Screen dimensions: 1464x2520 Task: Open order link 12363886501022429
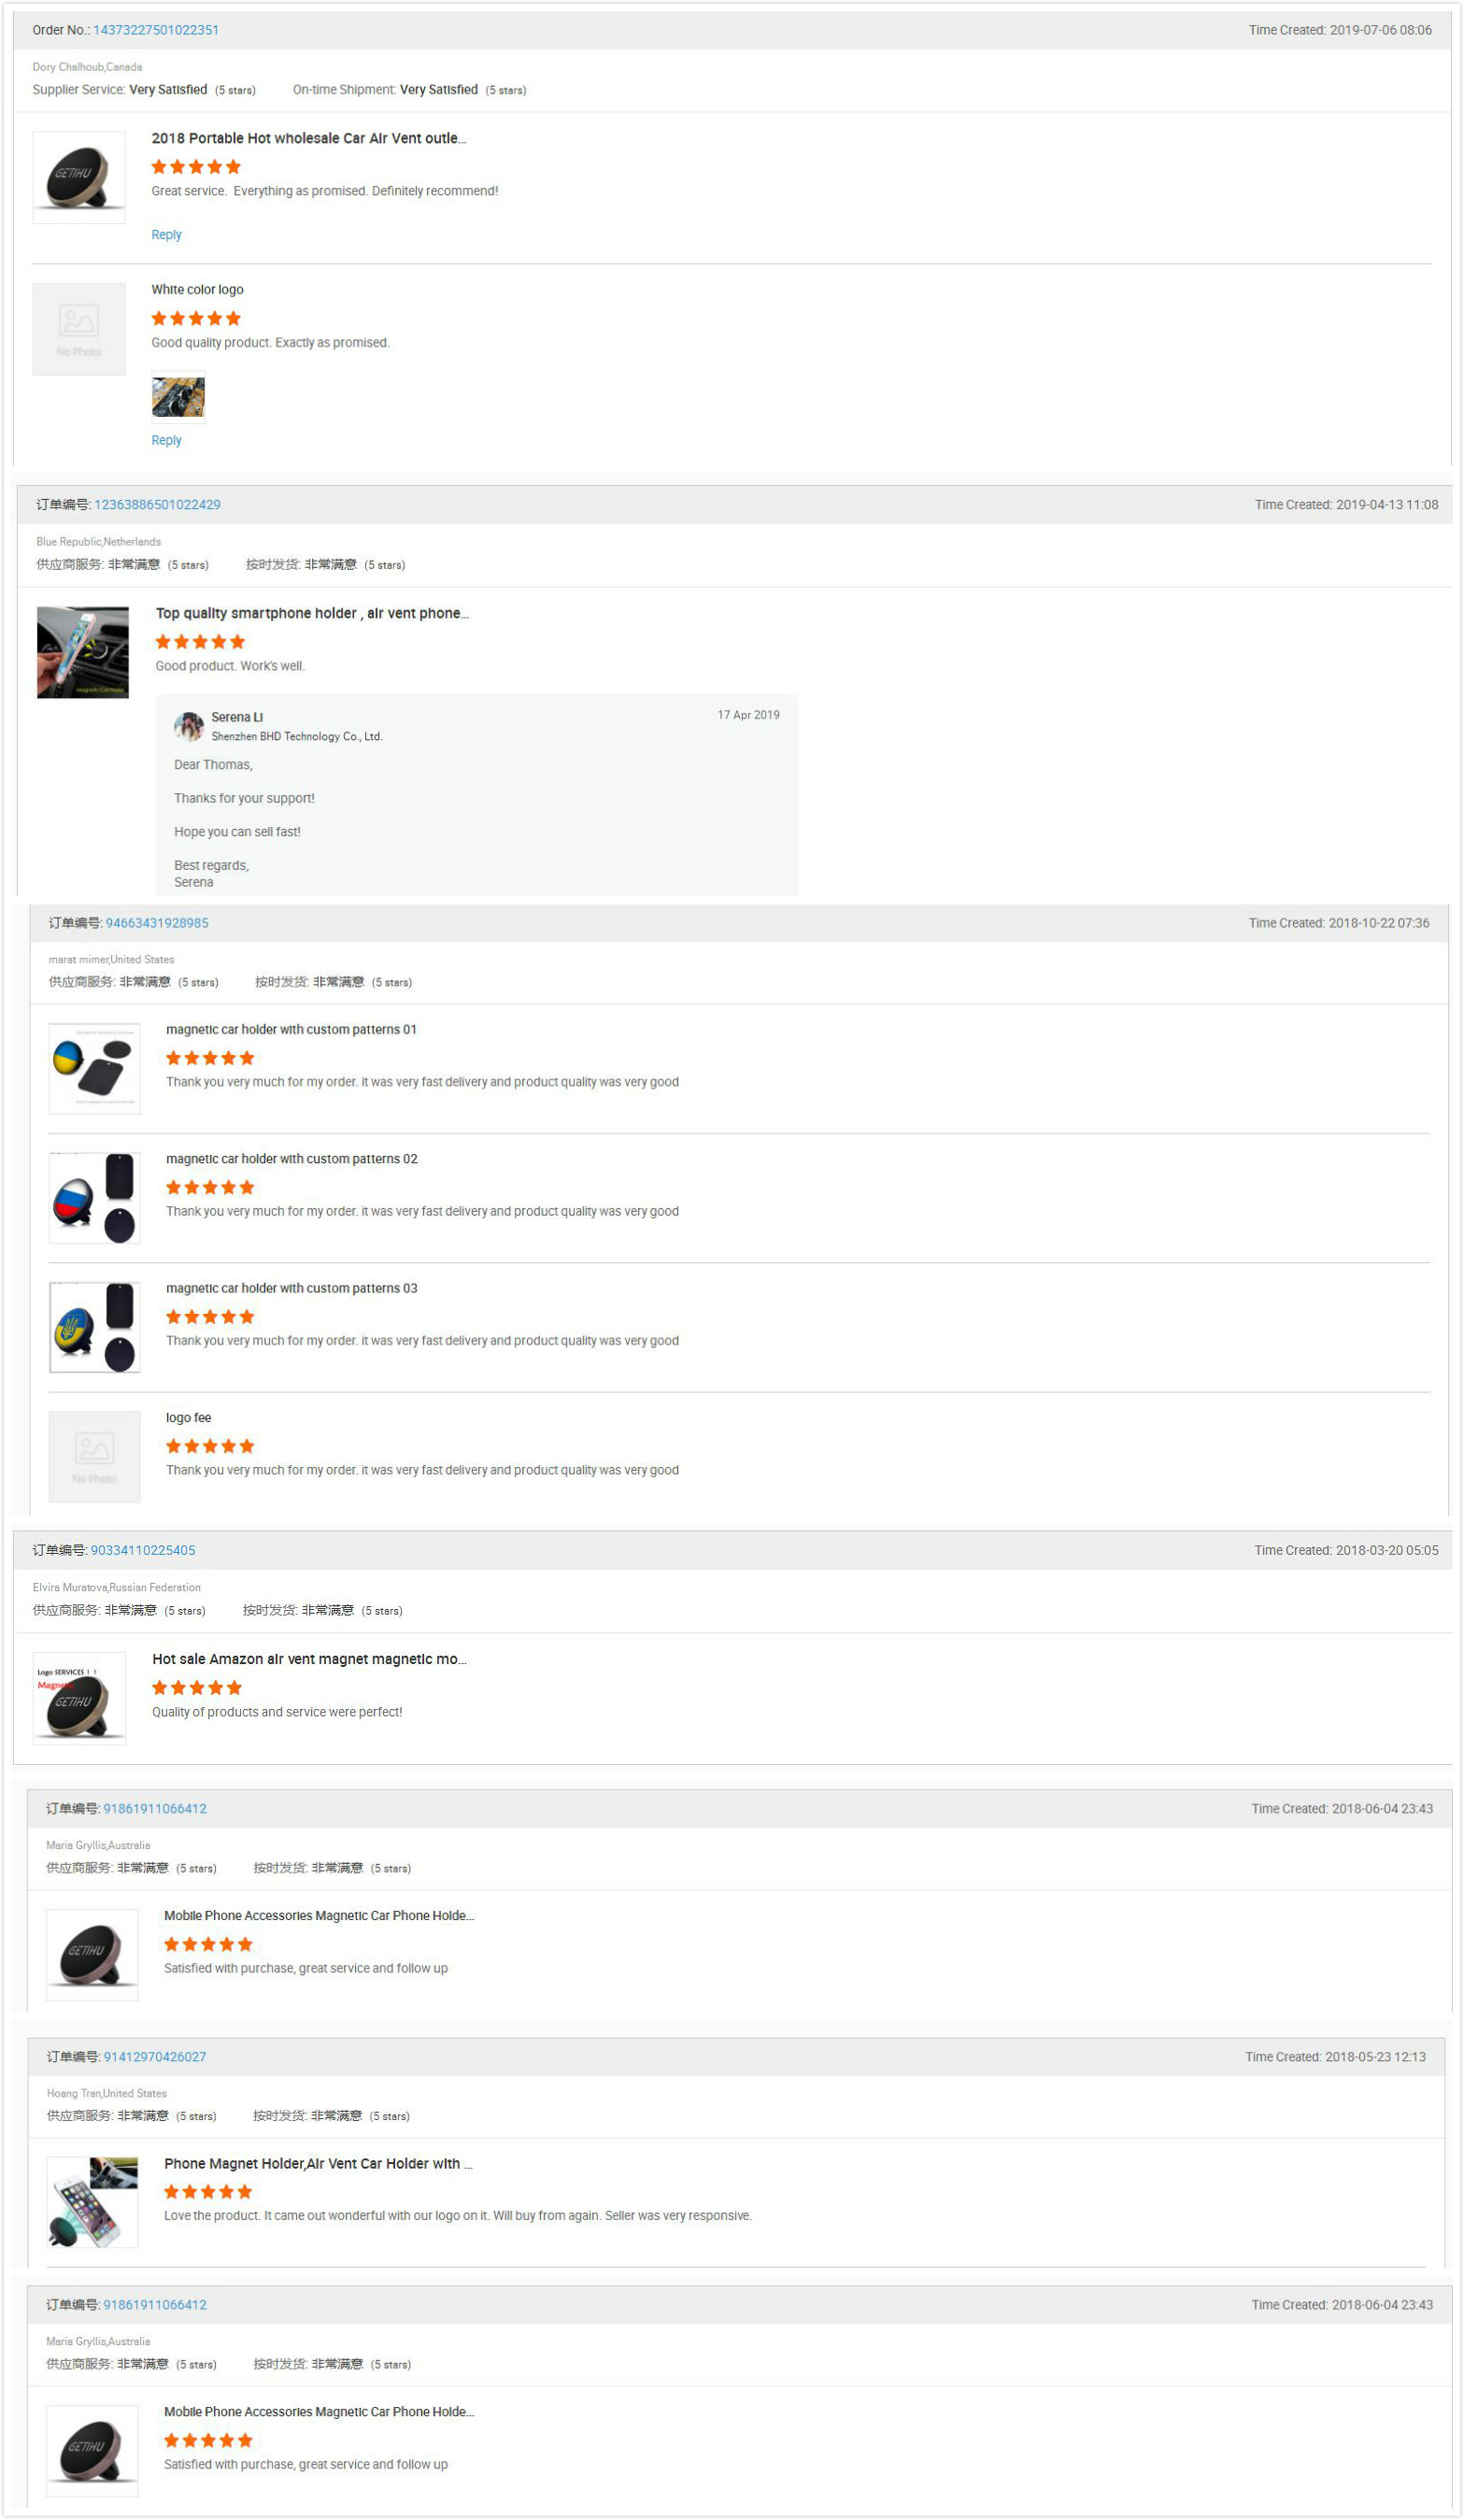tap(157, 504)
